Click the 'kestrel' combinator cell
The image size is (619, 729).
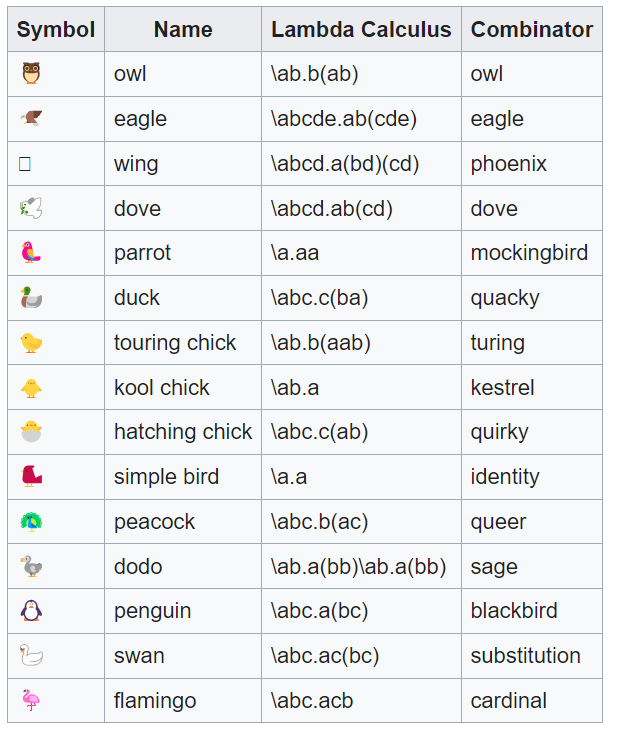[x=502, y=387]
